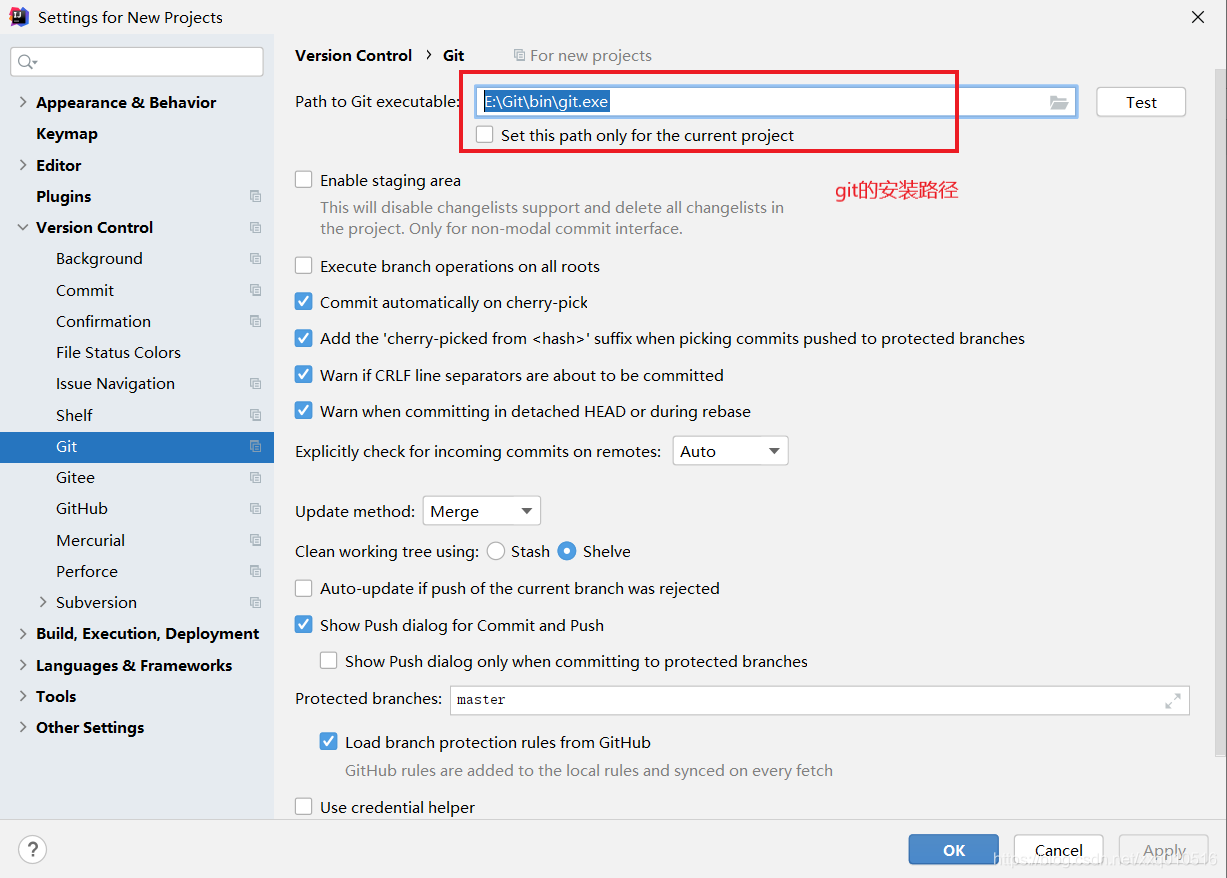Check Show Push dialog only for protected branches
This screenshot has height=878, width=1227.
click(329, 661)
